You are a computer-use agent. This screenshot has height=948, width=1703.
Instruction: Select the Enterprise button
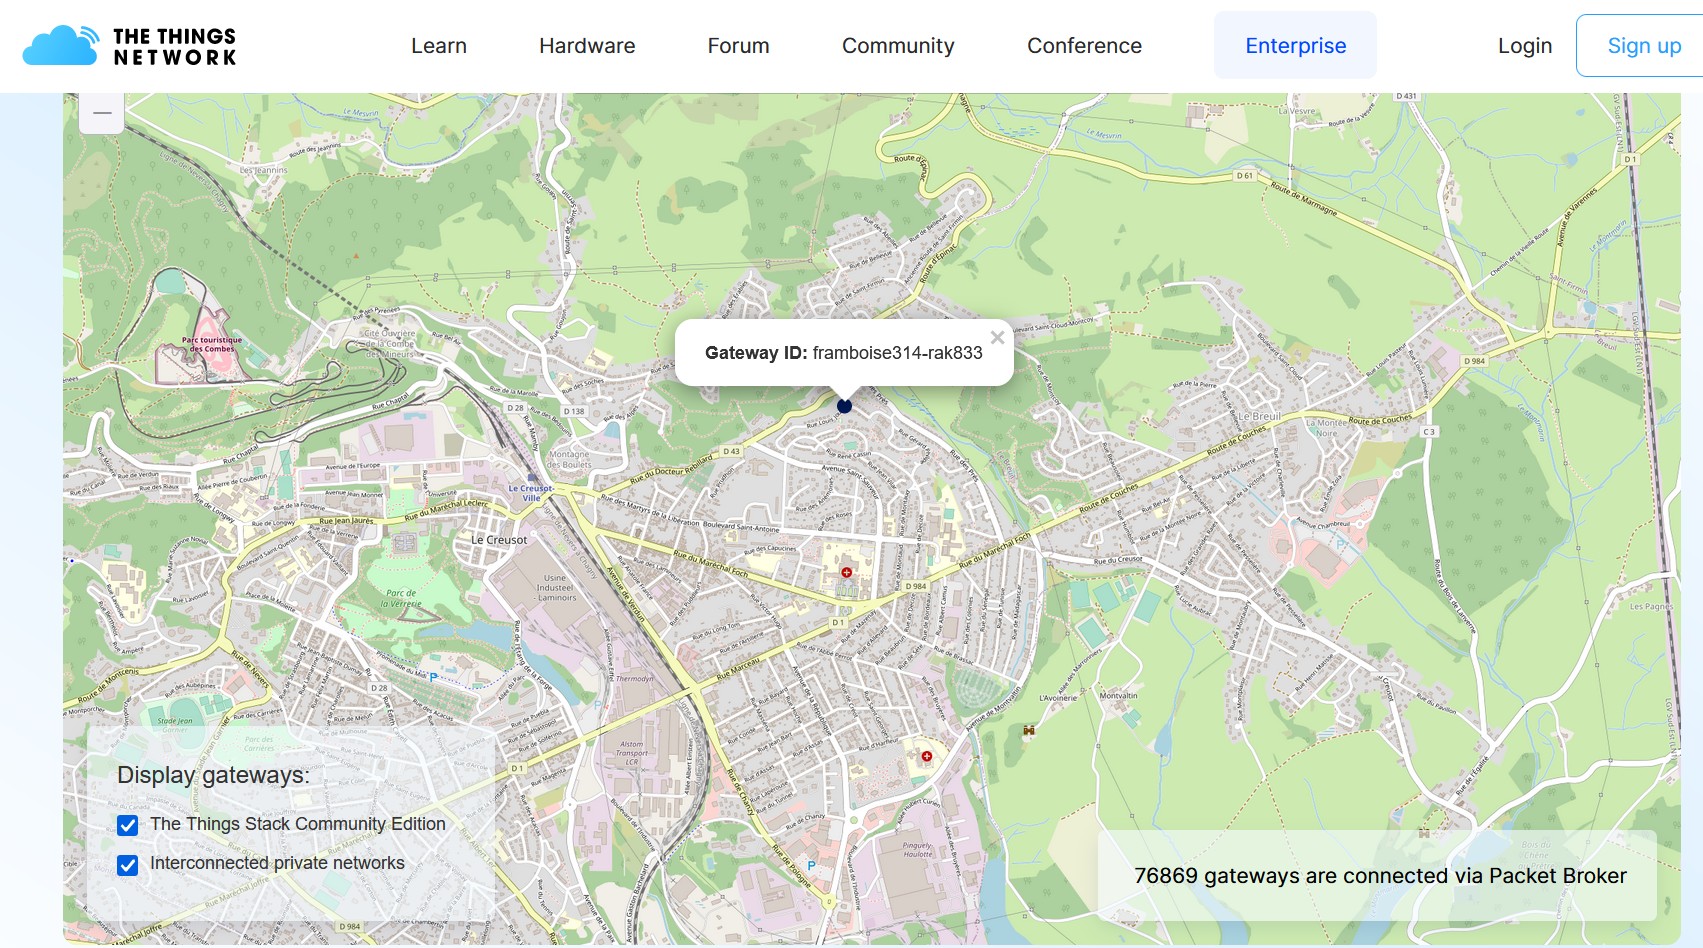click(1295, 45)
